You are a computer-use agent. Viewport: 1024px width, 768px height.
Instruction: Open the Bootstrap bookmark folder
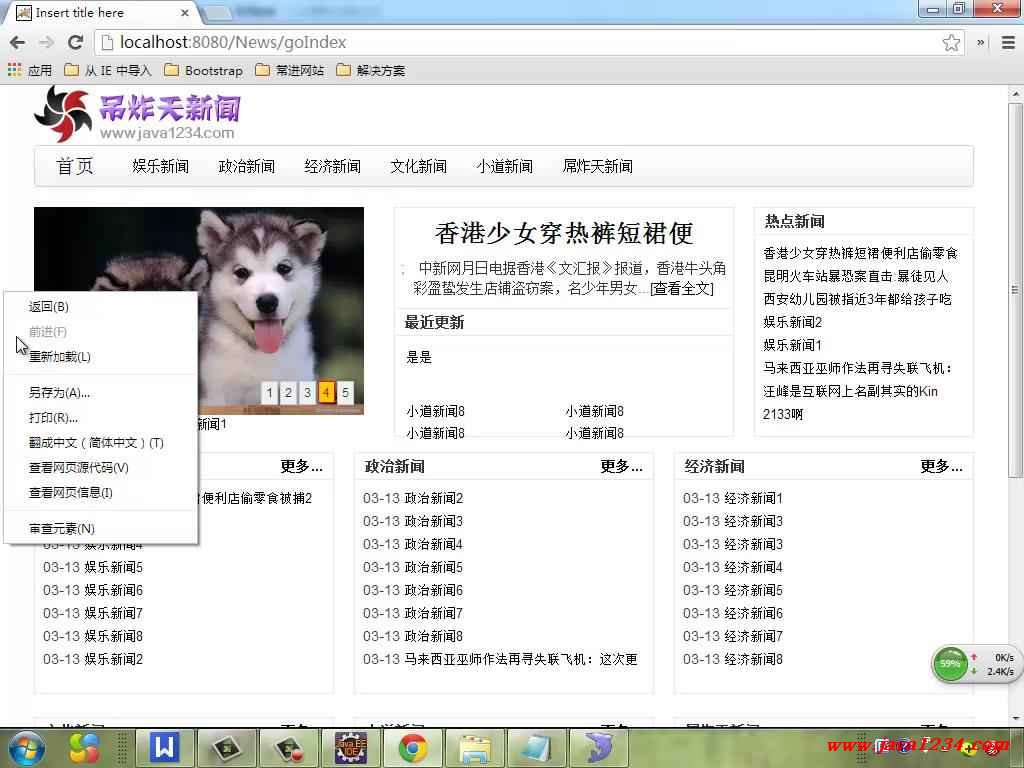click(204, 70)
